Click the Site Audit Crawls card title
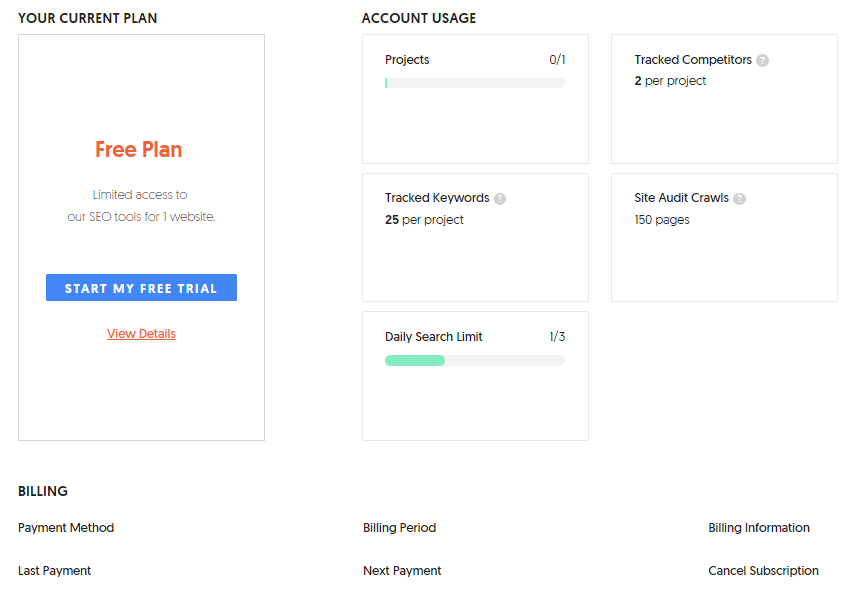The height and width of the screenshot is (589, 854). click(x=681, y=198)
